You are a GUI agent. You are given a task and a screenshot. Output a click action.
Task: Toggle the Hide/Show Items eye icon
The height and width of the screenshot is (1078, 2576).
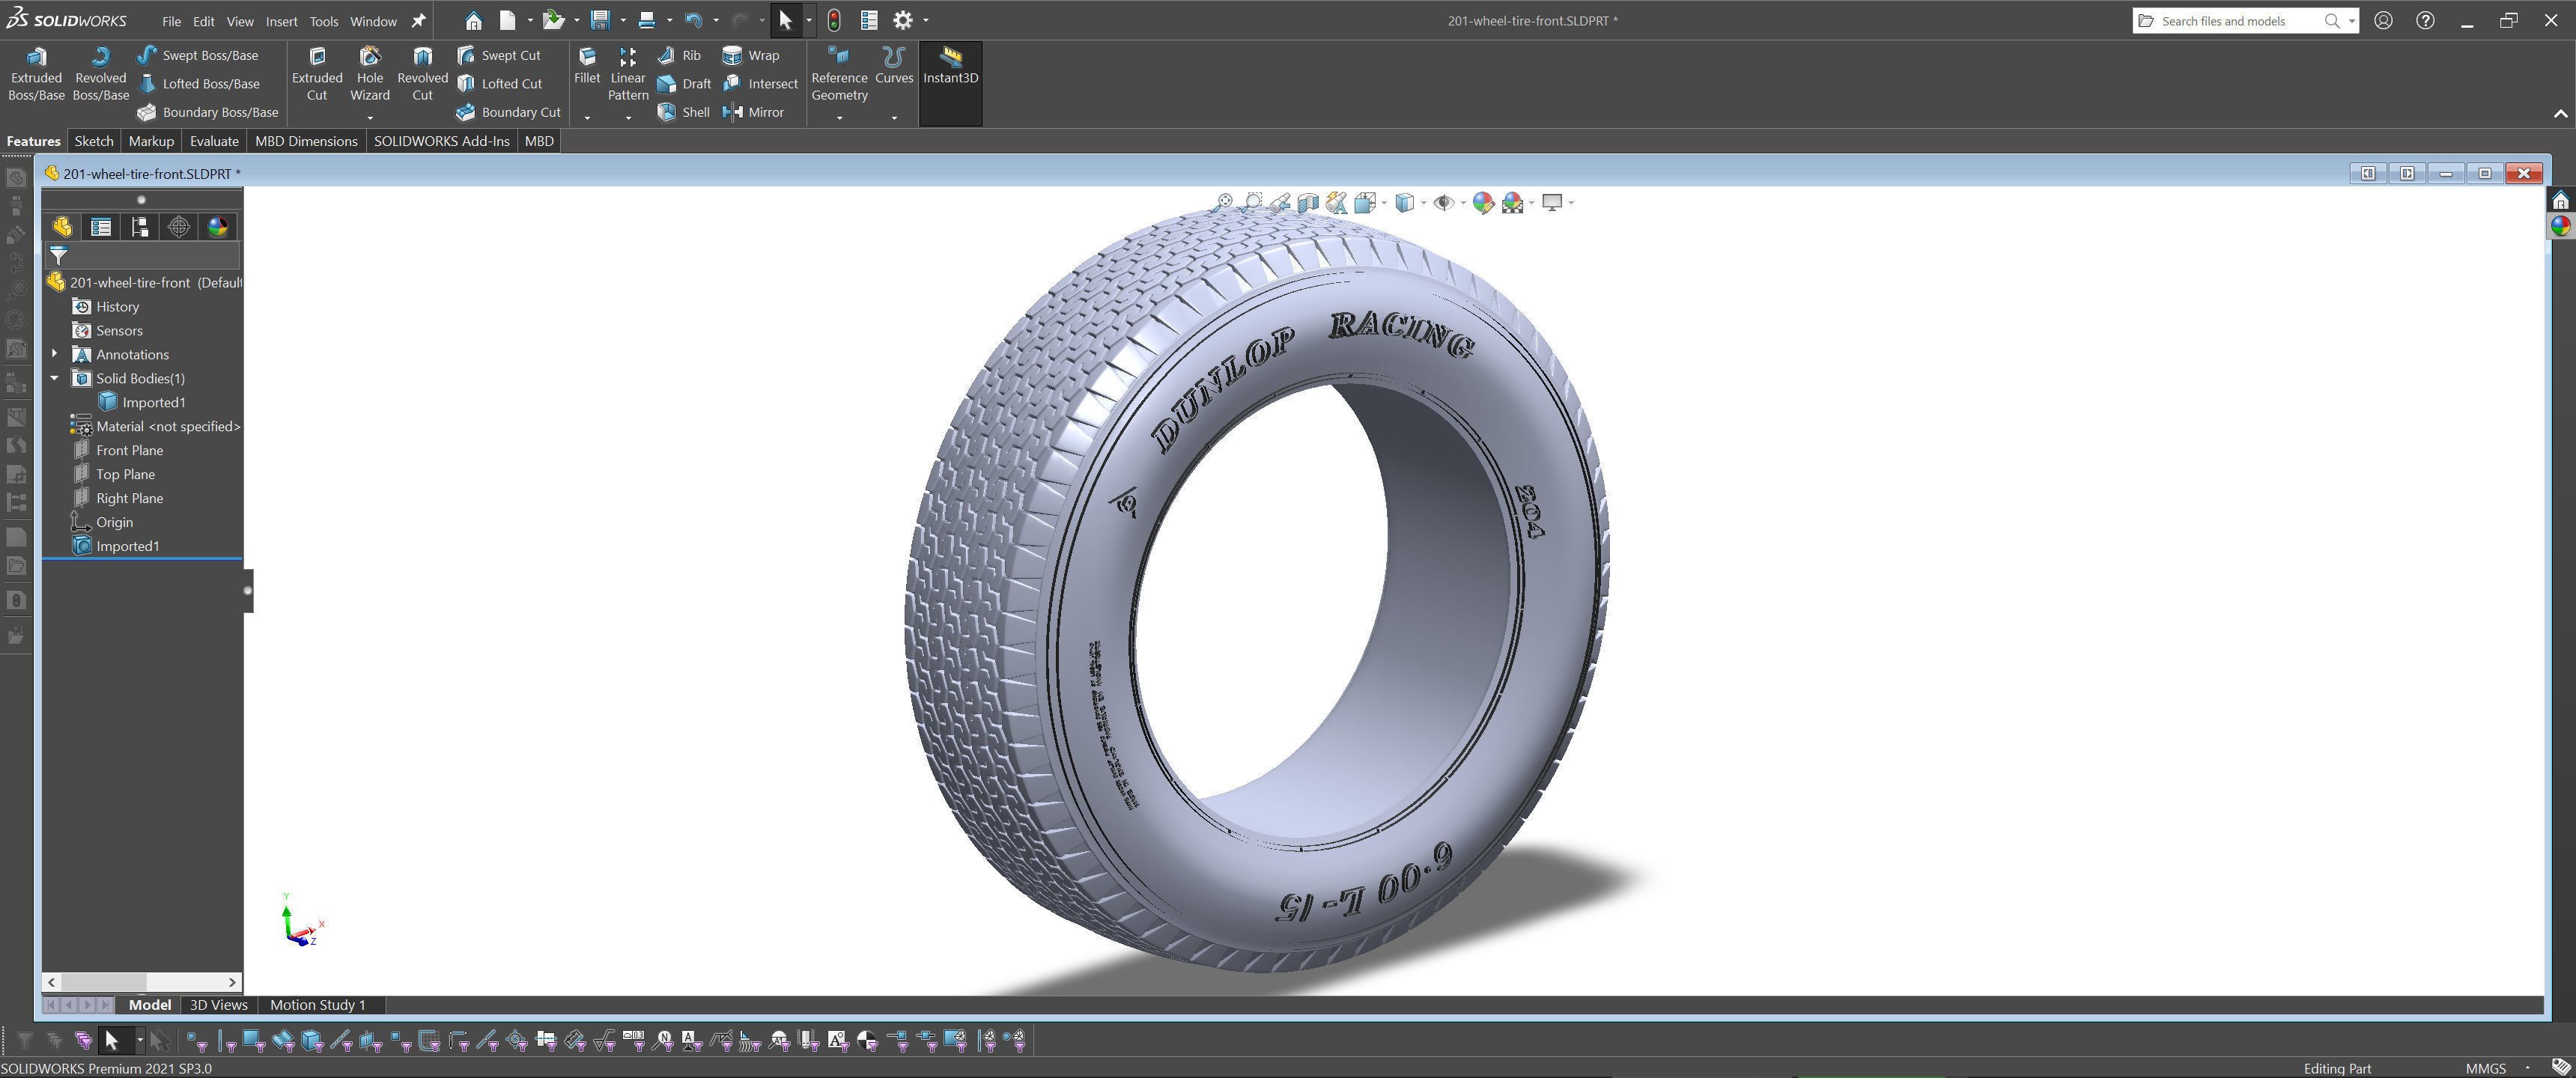tap(1442, 203)
